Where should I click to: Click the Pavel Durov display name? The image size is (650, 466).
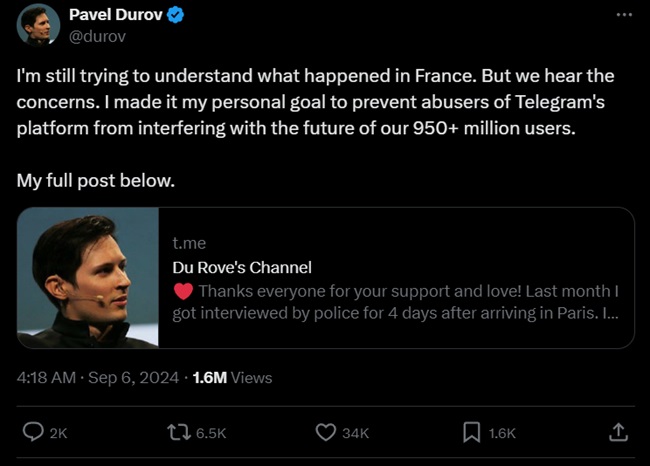[116, 15]
